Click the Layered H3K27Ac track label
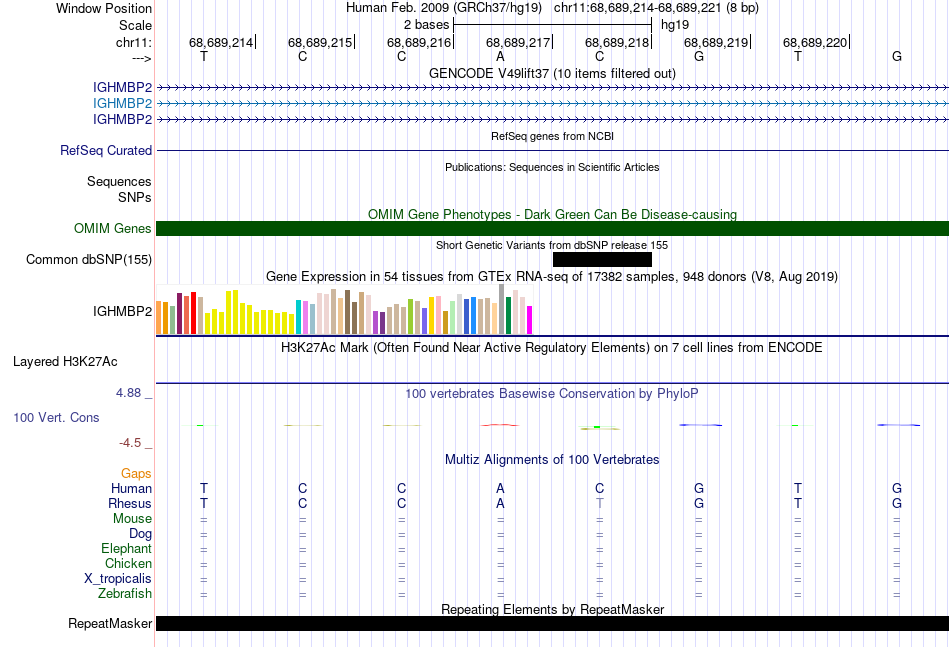Image resolution: width=950 pixels, height=647 pixels. [65, 362]
